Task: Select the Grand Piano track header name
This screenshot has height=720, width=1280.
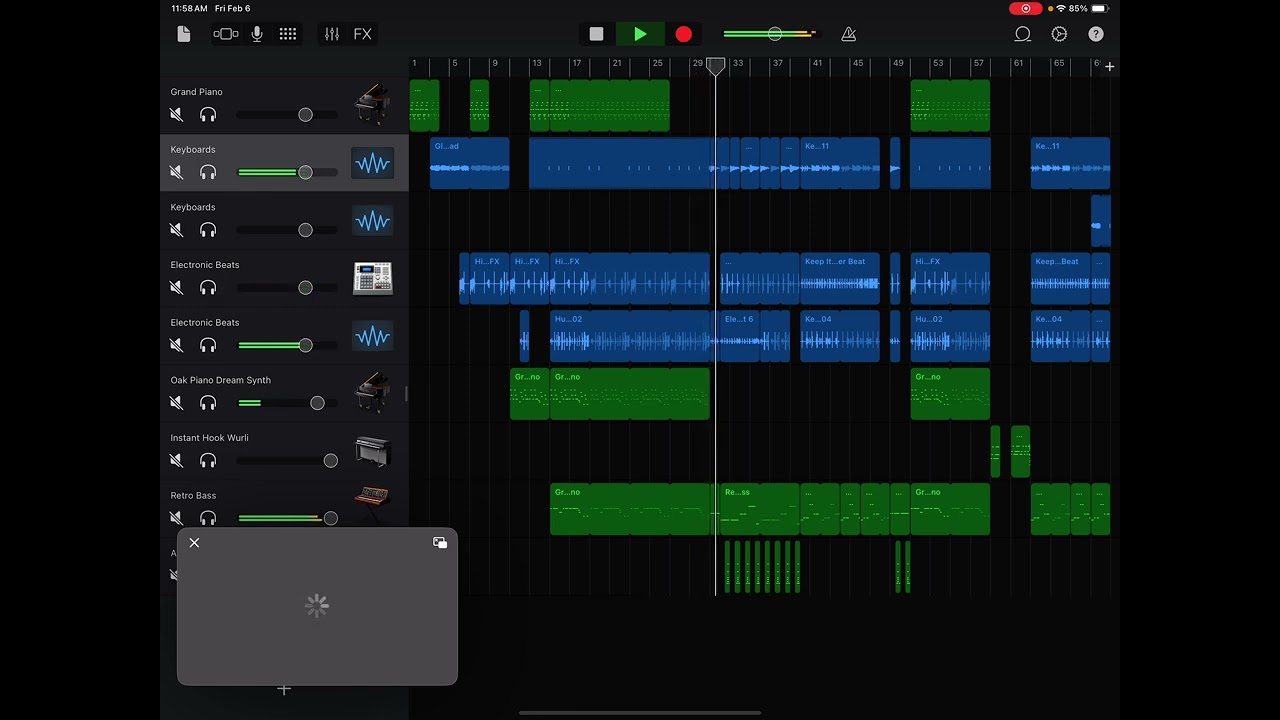Action: click(196, 92)
